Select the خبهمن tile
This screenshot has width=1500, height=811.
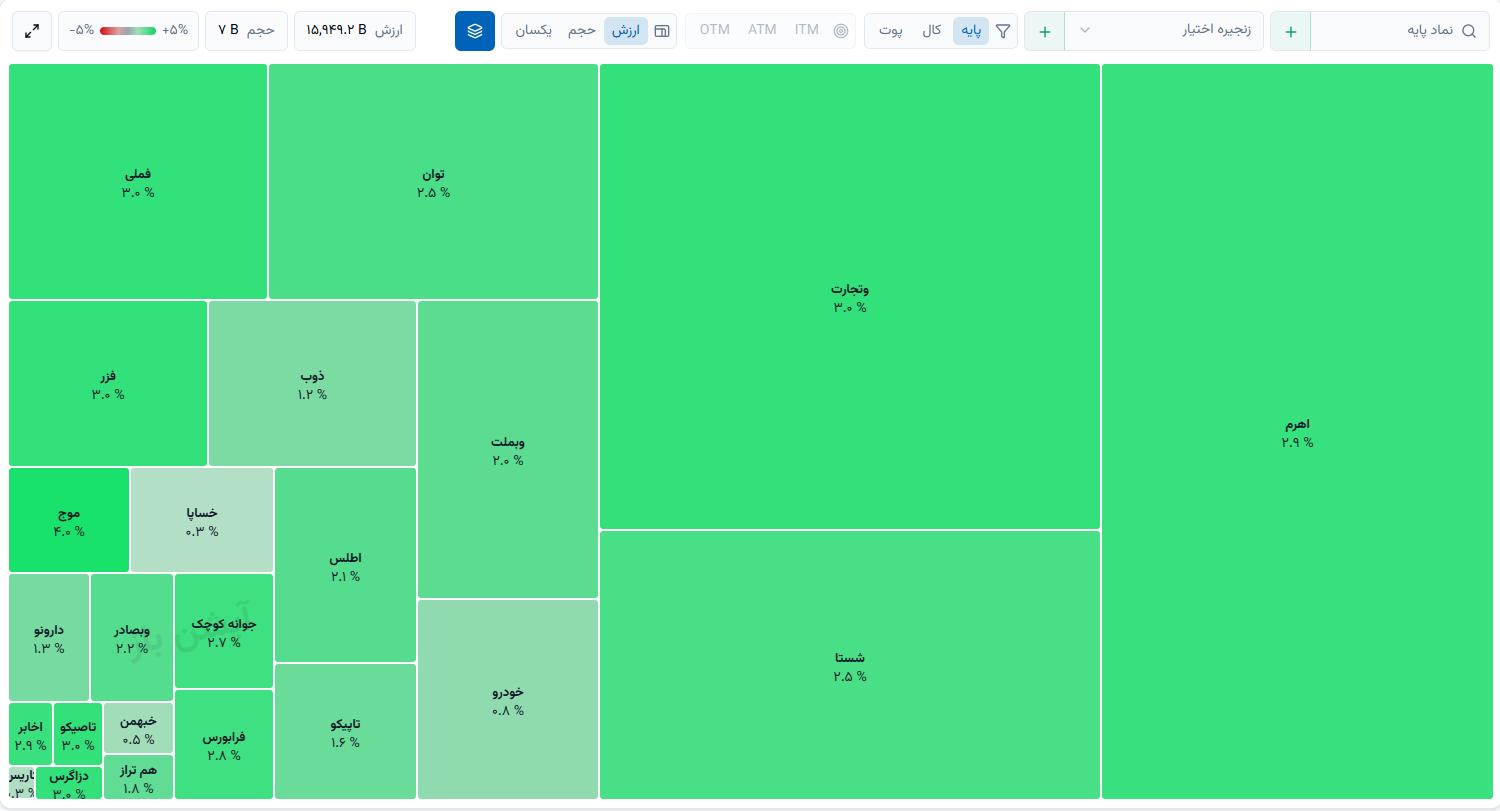[138, 728]
